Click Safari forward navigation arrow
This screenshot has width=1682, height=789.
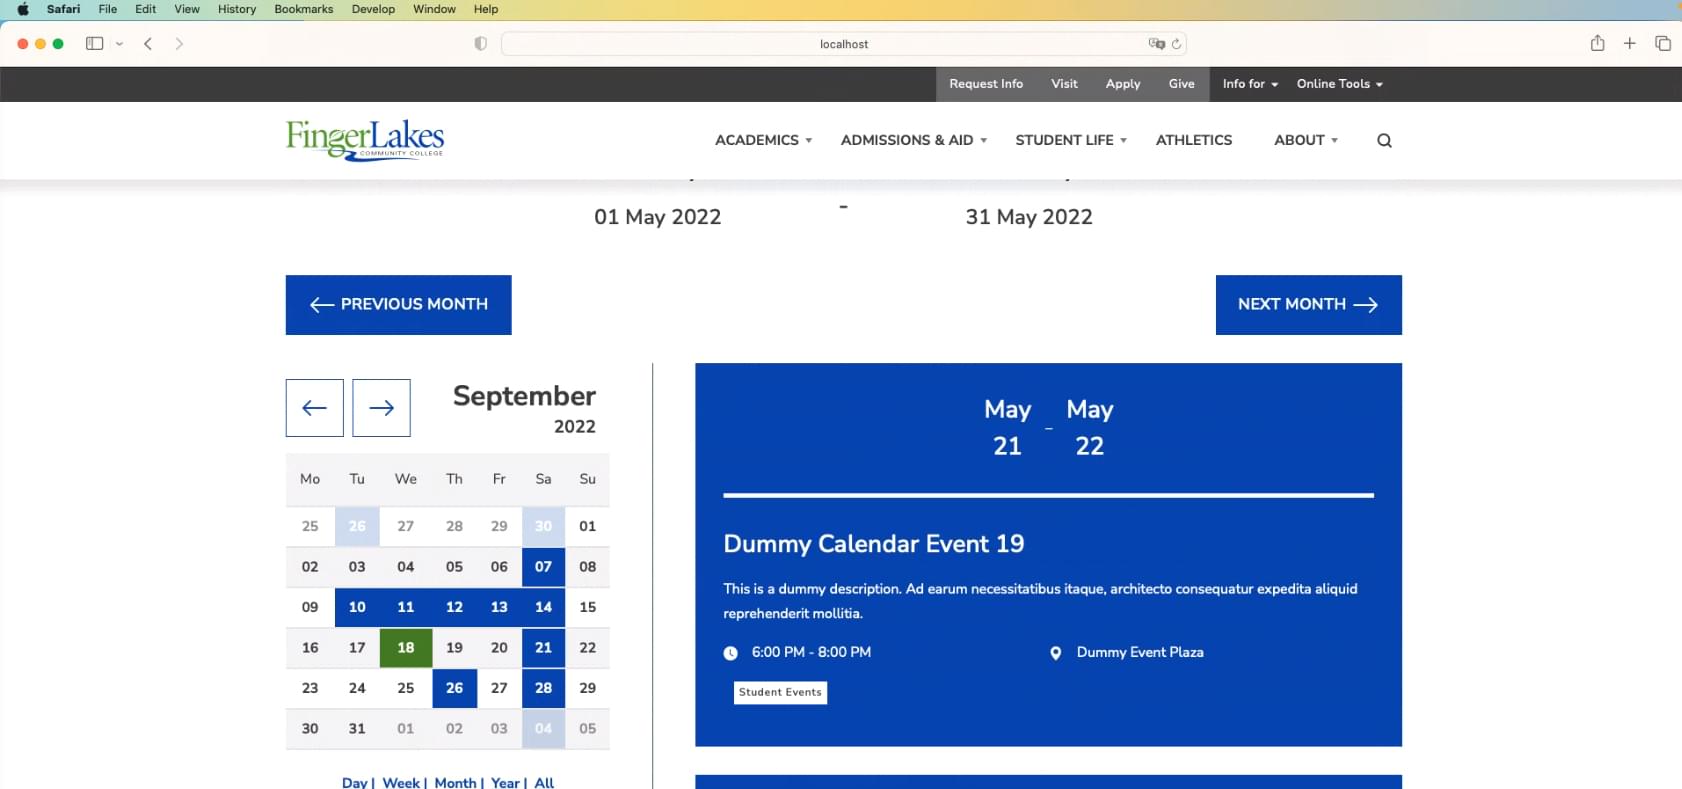click(x=179, y=44)
